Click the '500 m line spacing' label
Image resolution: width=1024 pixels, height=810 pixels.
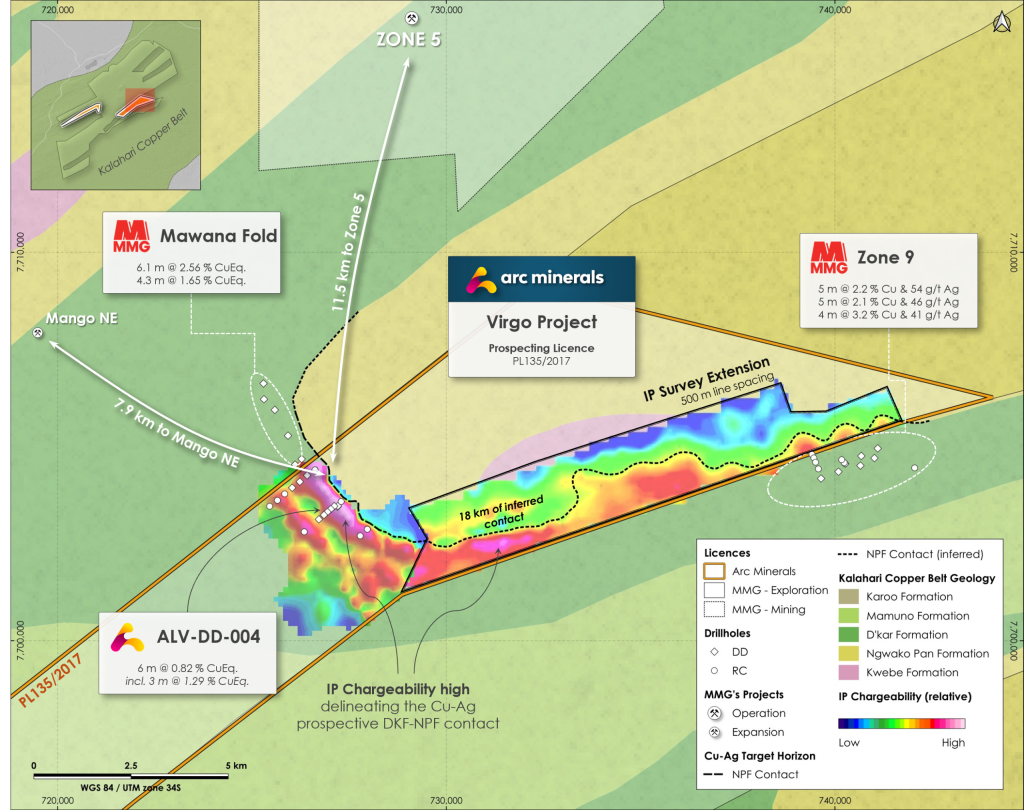point(728,389)
